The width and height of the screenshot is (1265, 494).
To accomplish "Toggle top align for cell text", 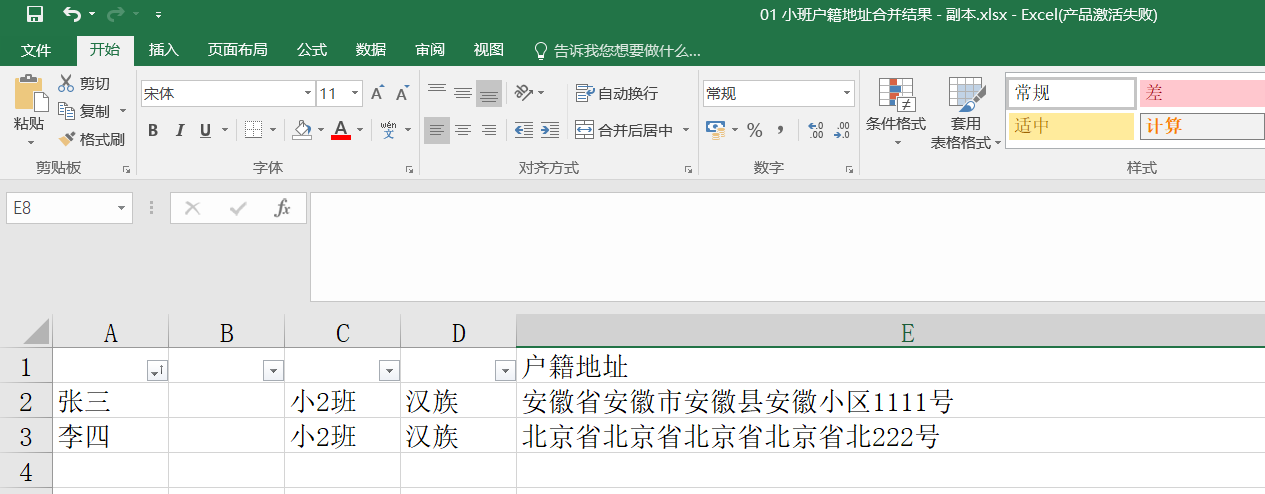I will (x=437, y=93).
